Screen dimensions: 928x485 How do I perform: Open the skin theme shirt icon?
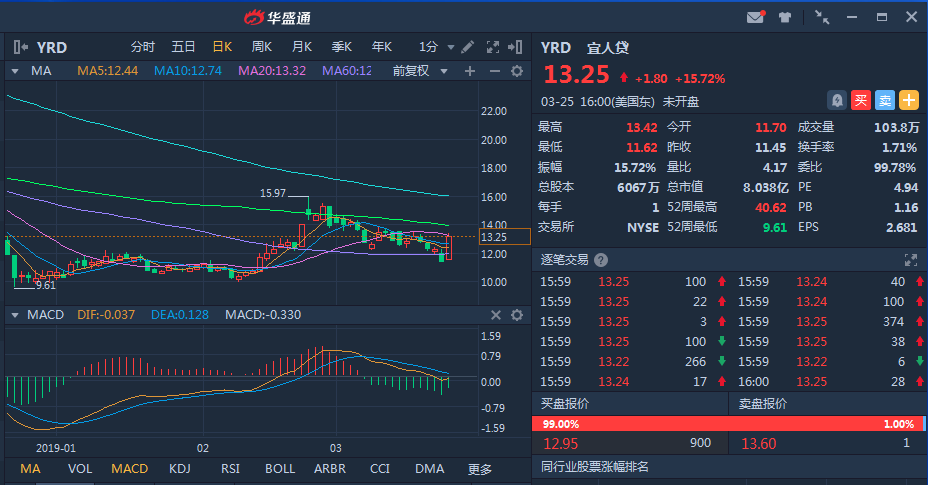(785, 17)
